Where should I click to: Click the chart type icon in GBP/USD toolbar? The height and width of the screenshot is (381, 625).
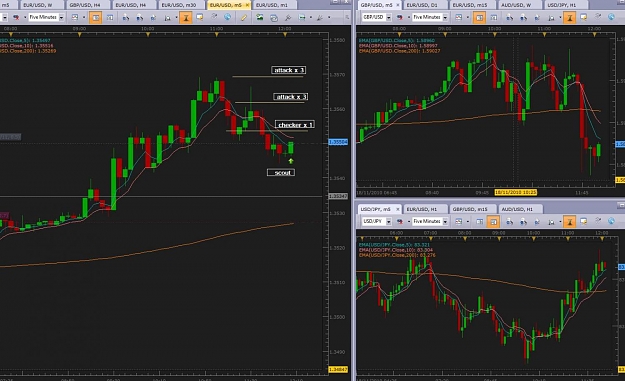(x=459, y=17)
